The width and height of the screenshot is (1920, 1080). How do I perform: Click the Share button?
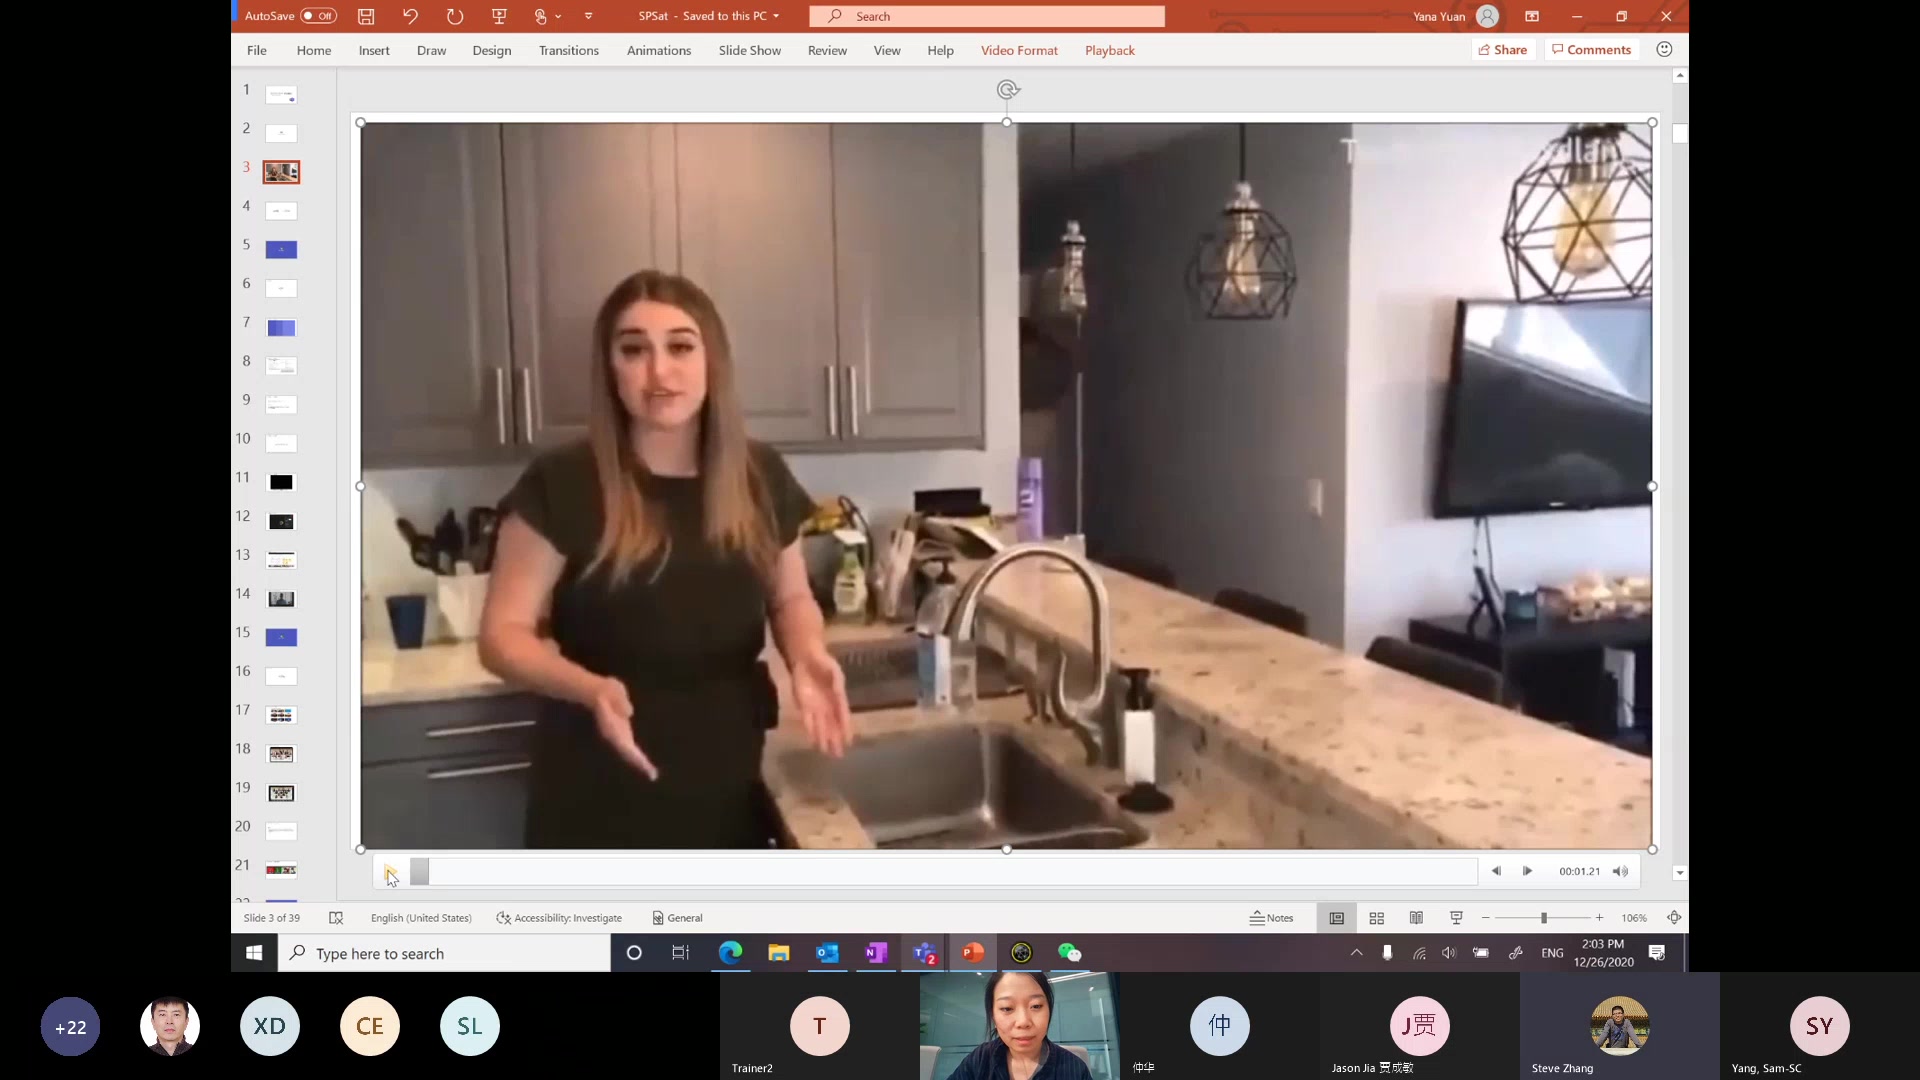coord(1503,50)
